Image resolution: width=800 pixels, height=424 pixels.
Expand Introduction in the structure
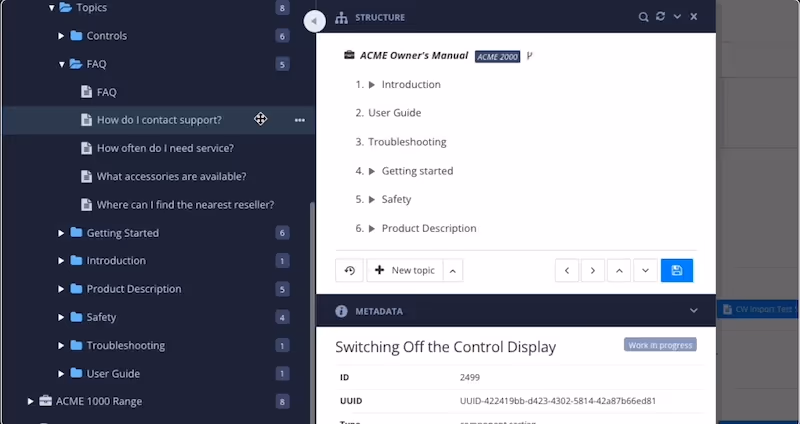pos(372,85)
